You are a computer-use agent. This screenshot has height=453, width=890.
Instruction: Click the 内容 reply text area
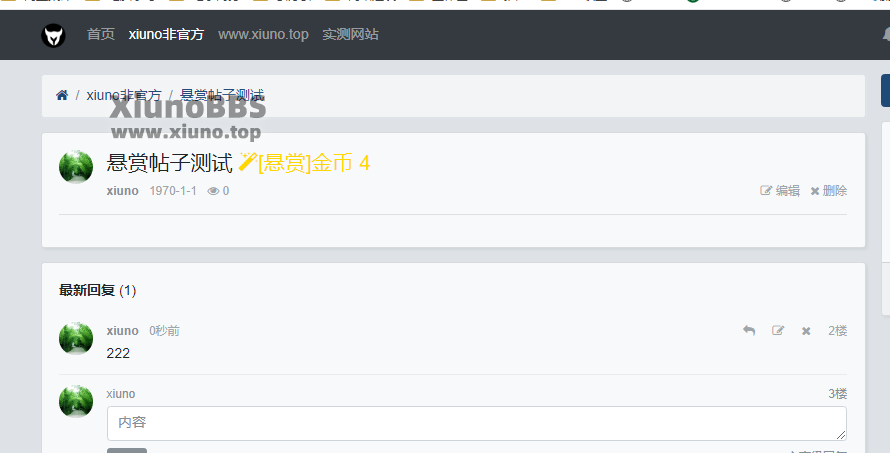(x=477, y=423)
